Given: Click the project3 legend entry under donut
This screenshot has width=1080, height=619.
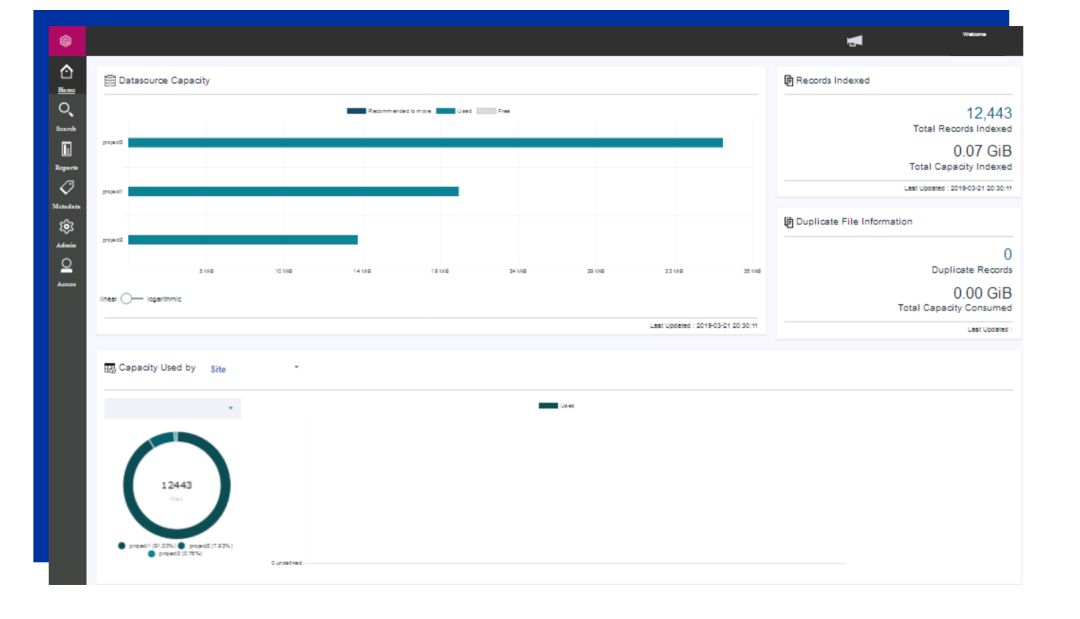Looking at the screenshot, I should pos(175,554).
